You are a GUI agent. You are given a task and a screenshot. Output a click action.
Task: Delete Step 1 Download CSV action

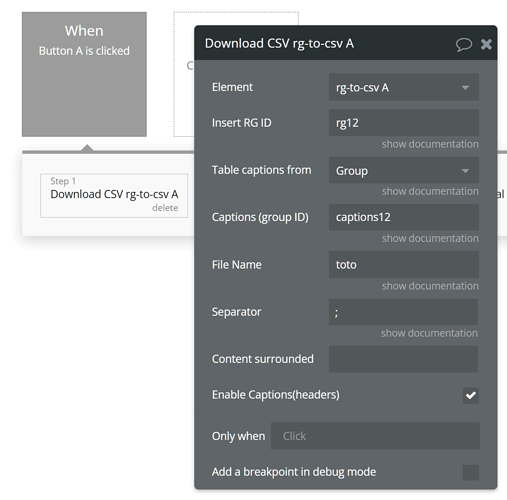tap(165, 208)
